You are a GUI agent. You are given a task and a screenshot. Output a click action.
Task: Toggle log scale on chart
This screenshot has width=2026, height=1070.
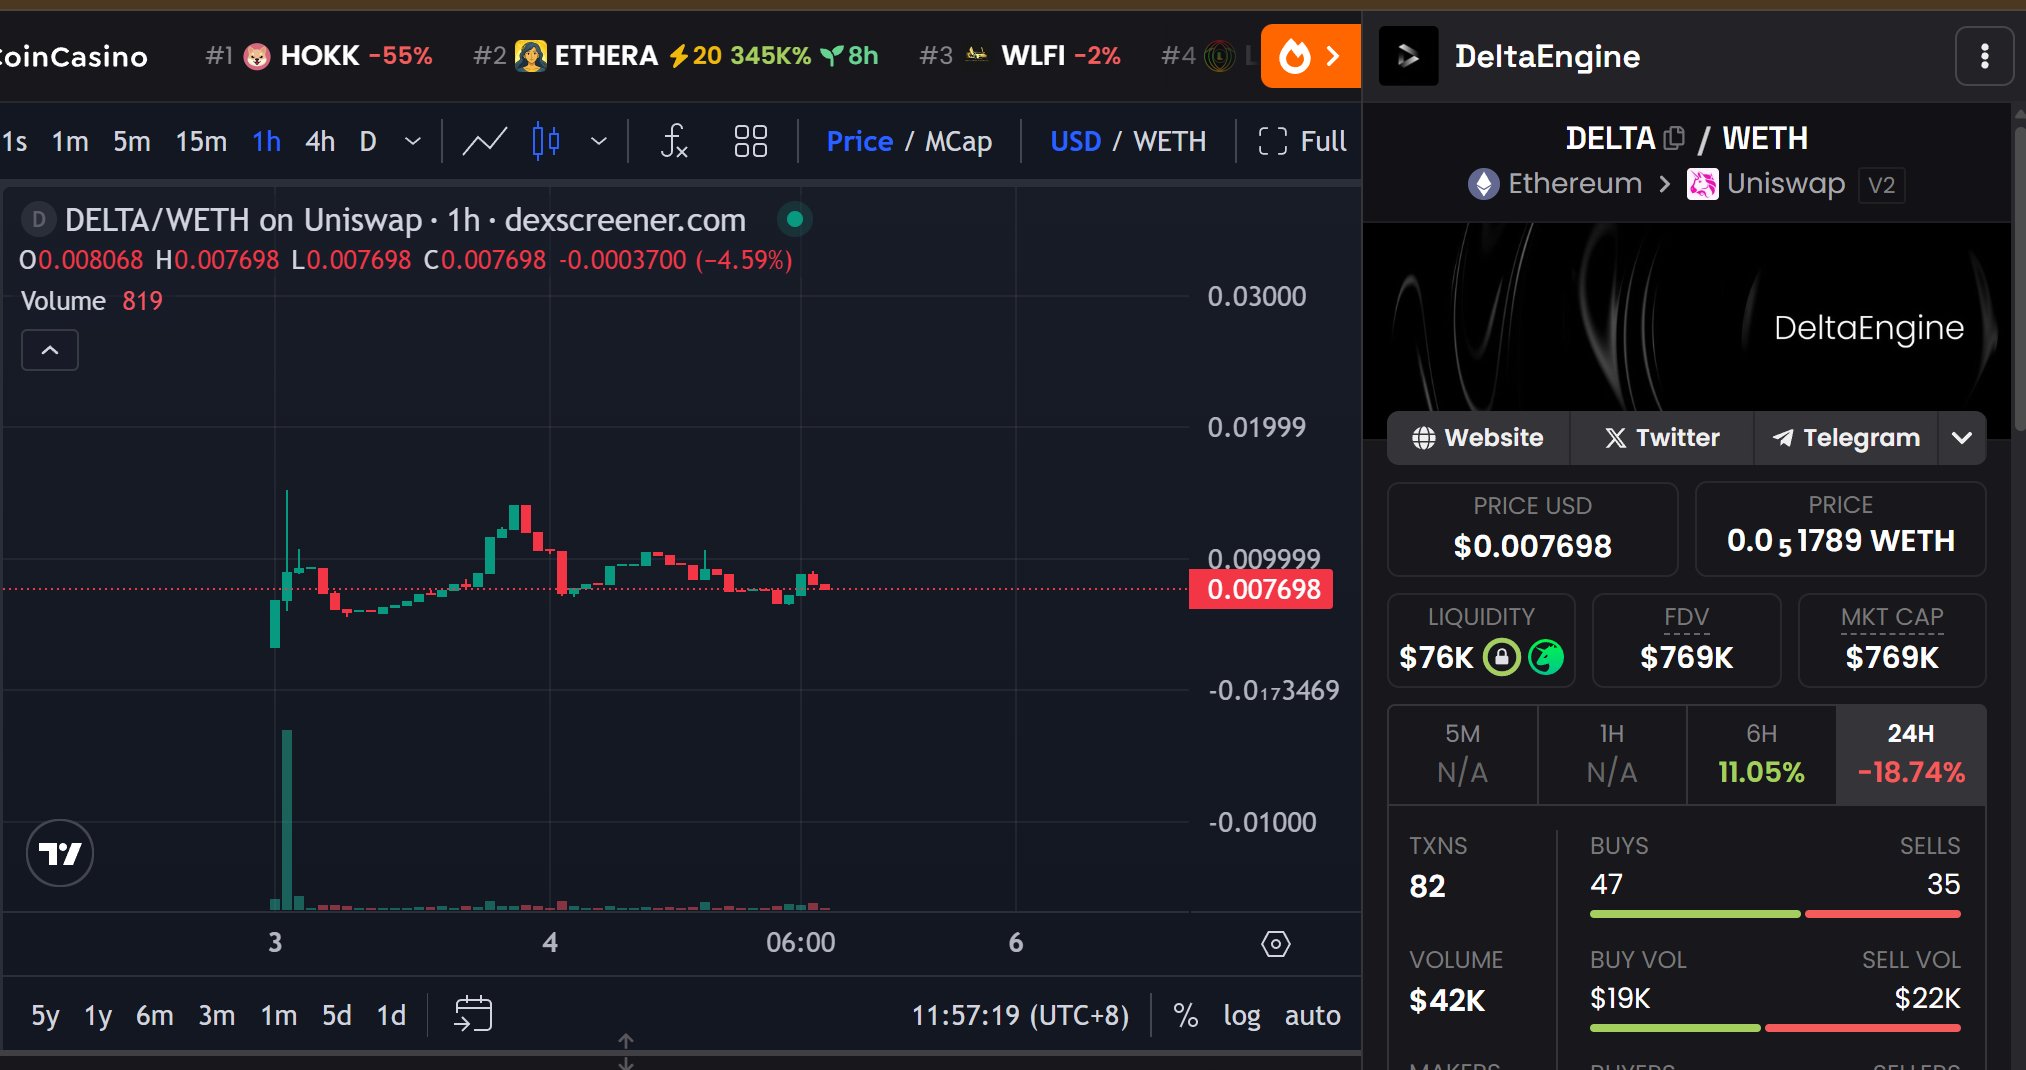1242,1015
